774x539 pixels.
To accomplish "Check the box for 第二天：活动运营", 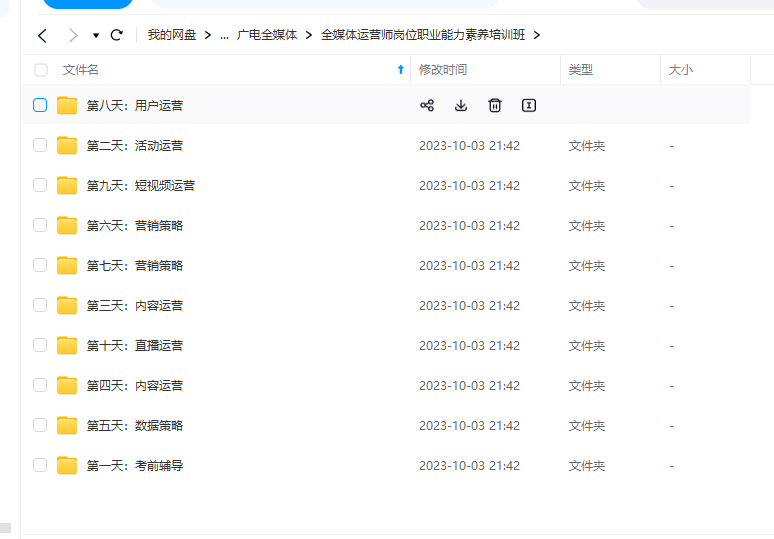I will 40,145.
